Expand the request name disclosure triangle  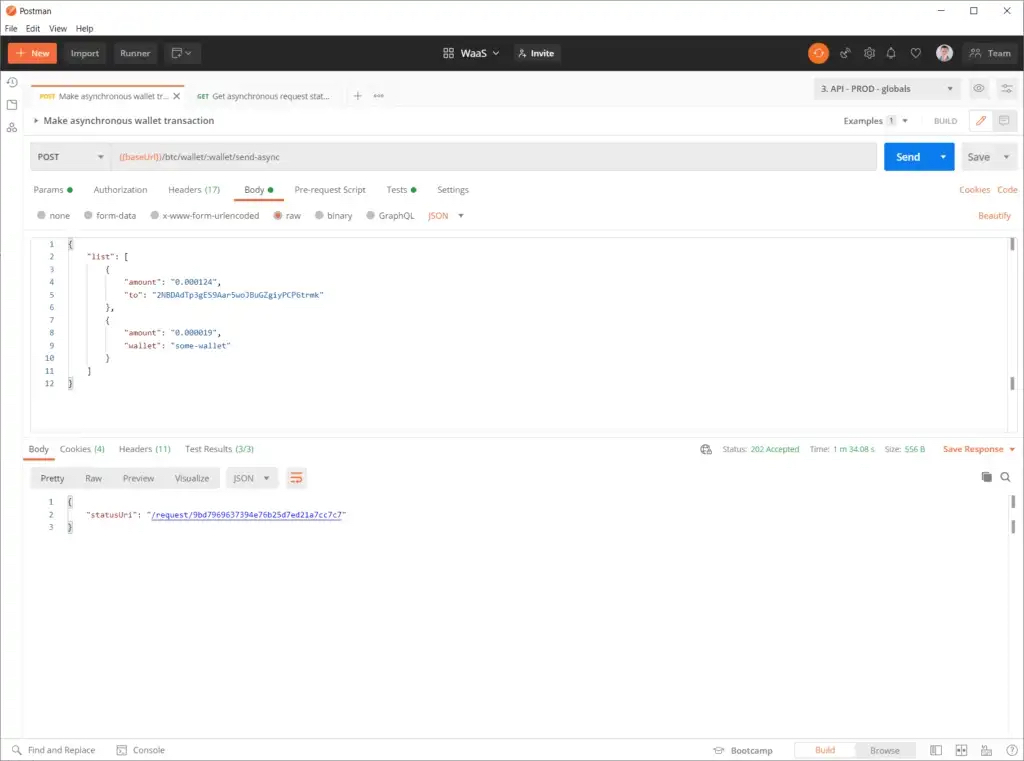coord(36,121)
